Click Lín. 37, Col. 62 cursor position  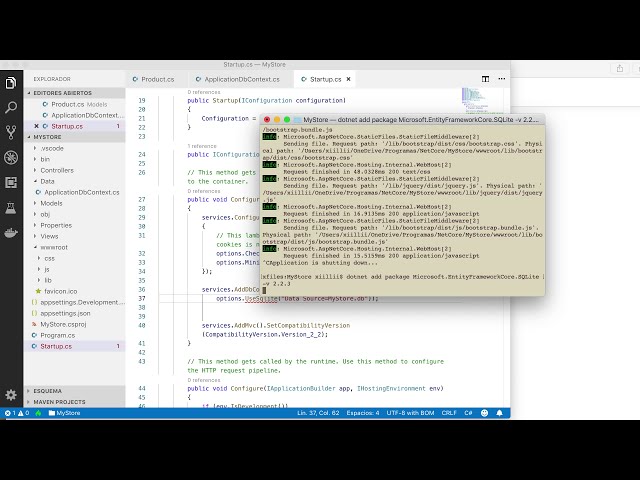318,413
